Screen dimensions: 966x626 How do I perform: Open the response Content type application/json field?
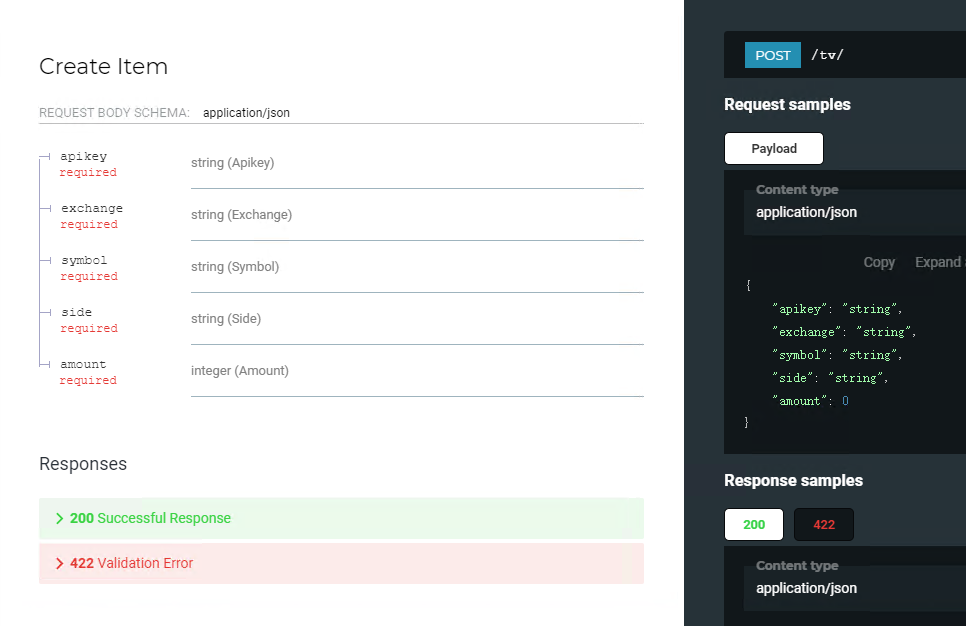tap(855, 588)
